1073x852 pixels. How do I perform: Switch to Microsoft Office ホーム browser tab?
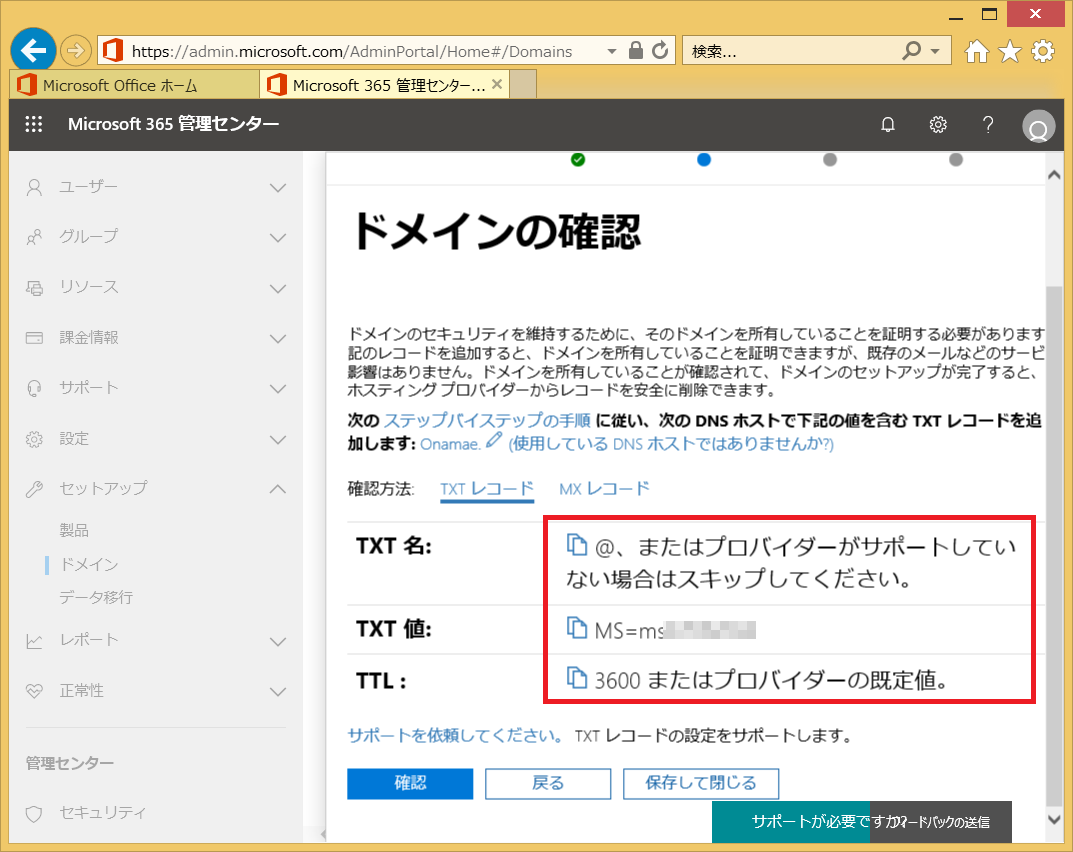tap(135, 85)
